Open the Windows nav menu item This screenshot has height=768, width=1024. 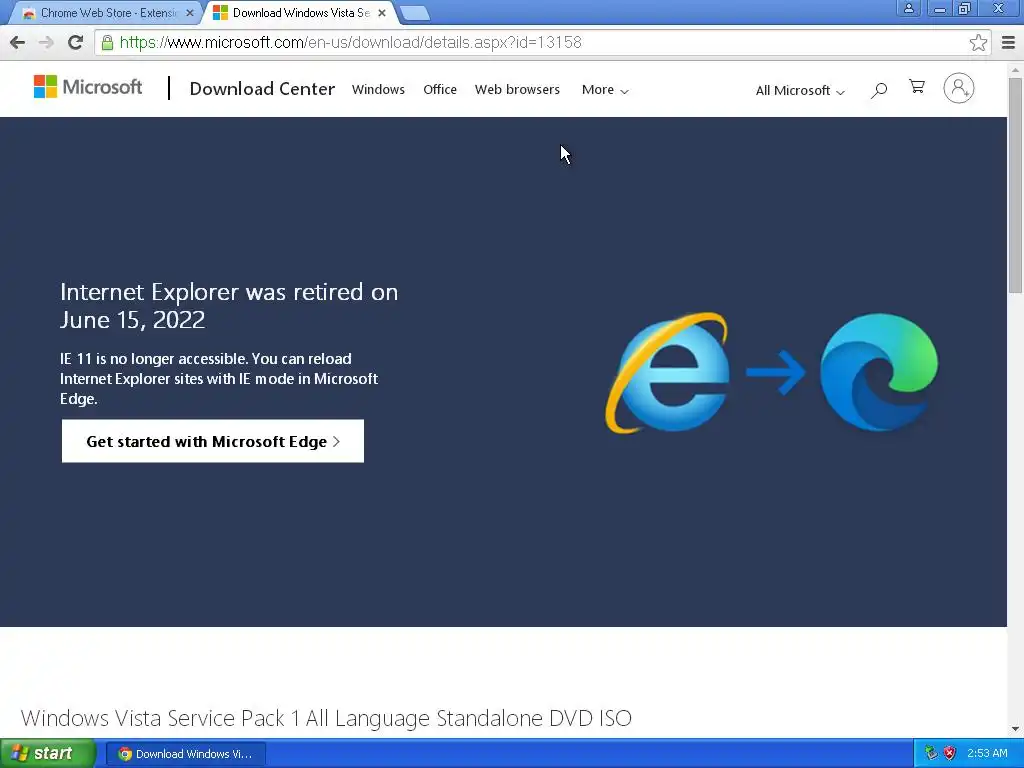[x=378, y=89]
